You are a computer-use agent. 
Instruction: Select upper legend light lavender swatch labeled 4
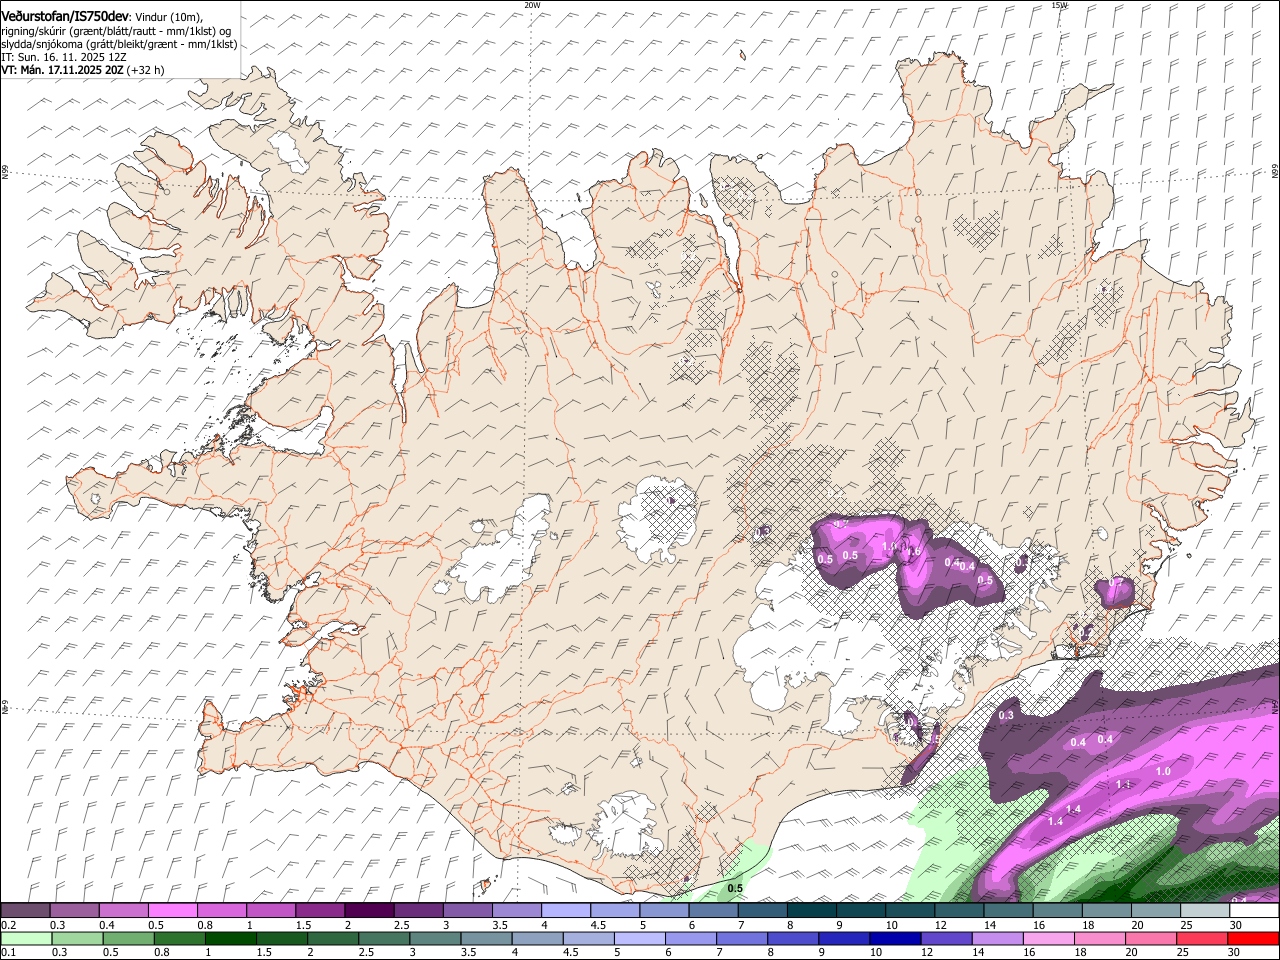click(x=565, y=911)
